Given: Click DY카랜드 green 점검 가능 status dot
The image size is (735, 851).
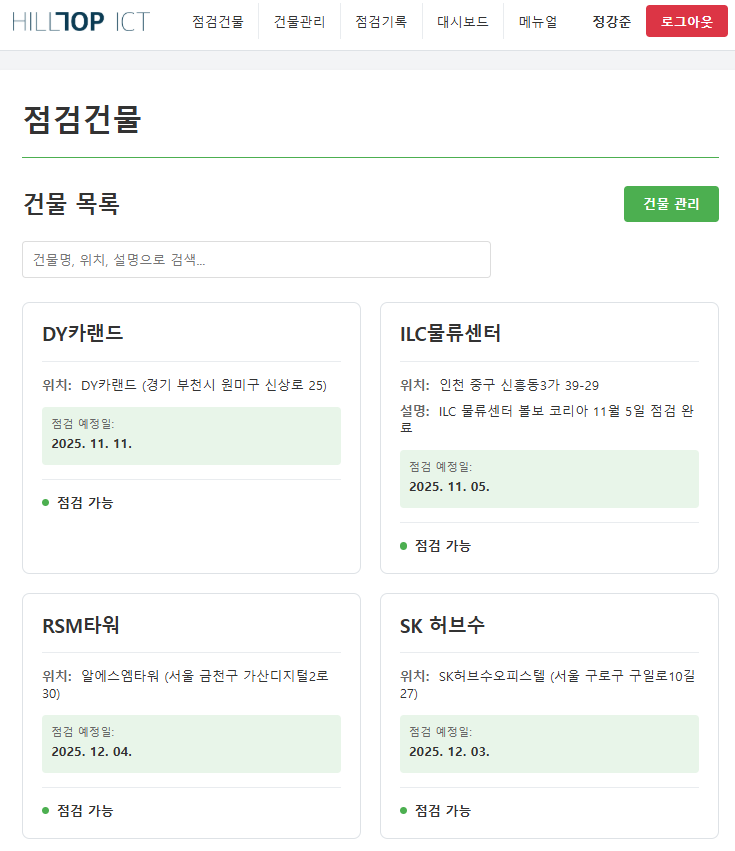Looking at the screenshot, I should click(x=46, y=502).
